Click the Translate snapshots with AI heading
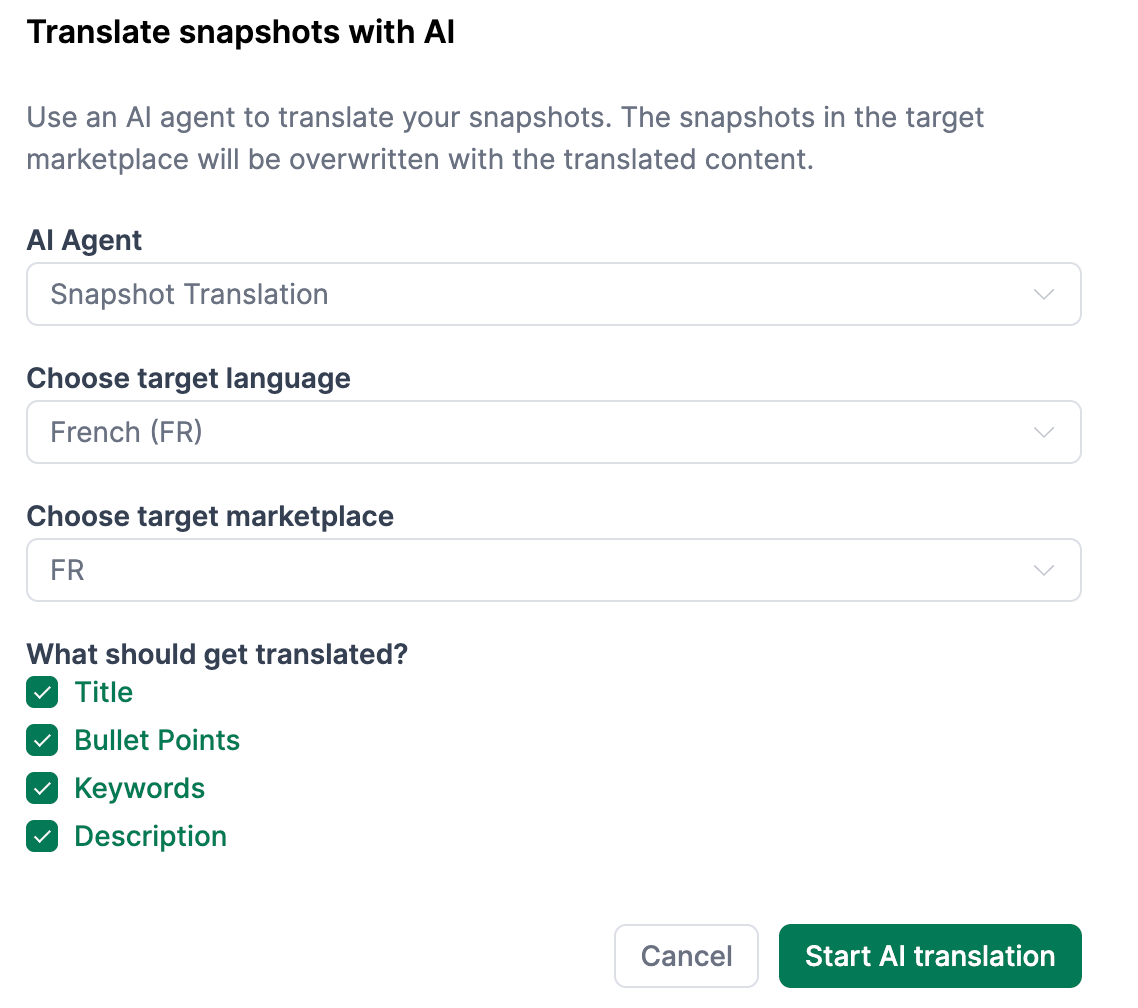The width and height of the screenshot is (1138, 1008). (241, 31)
